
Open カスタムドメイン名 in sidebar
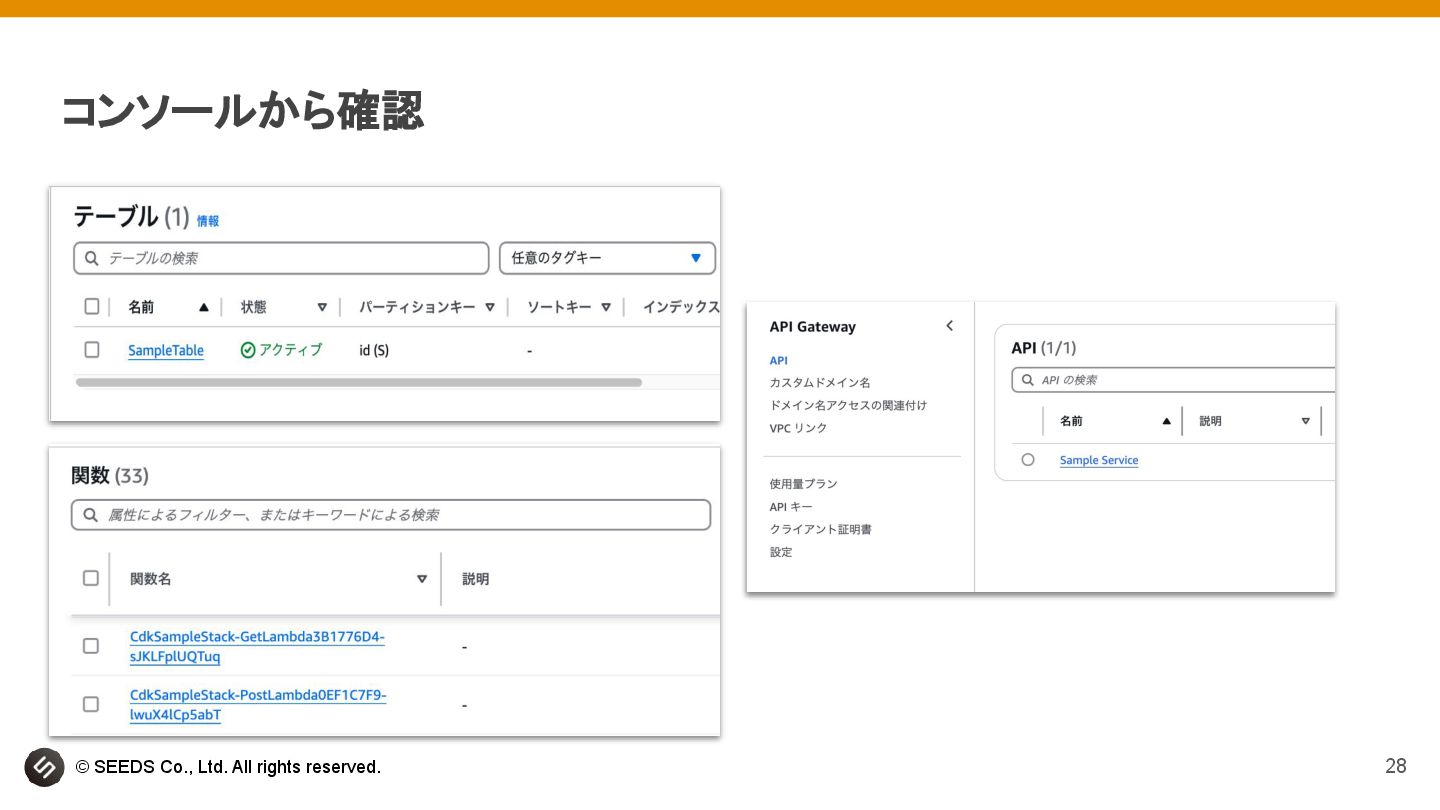coord(820,383)
